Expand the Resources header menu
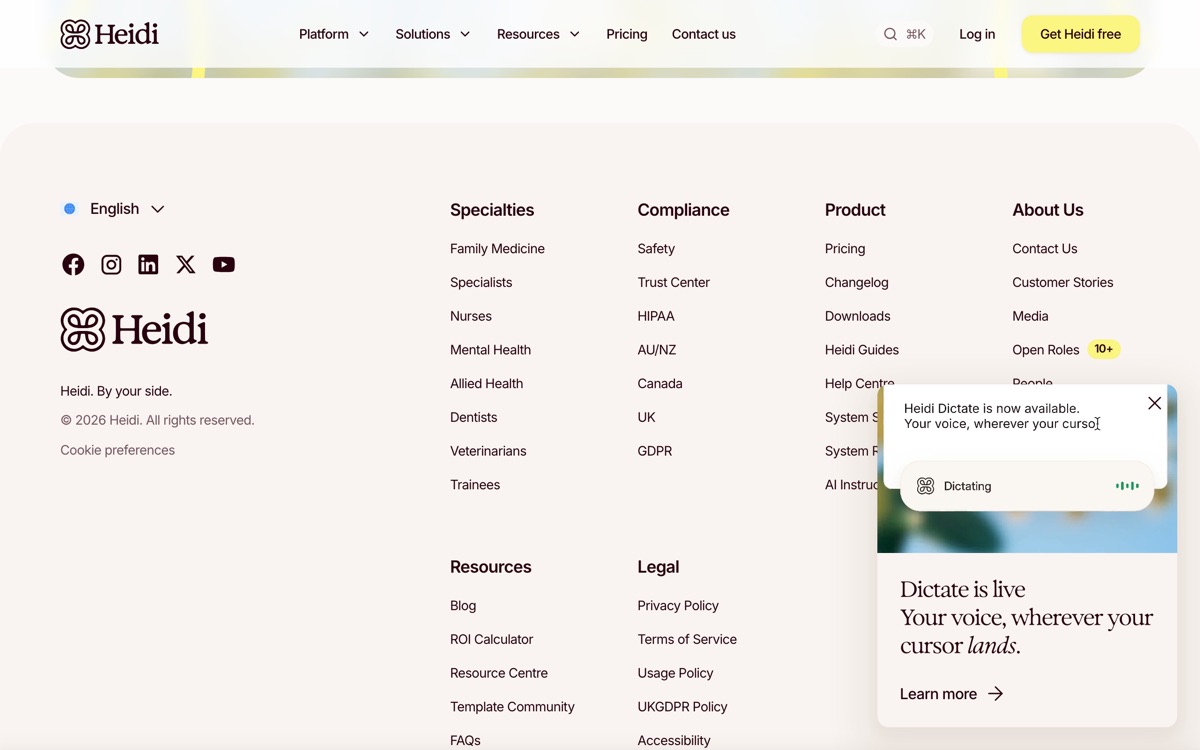The image size is (1200, 750). click(x=538, y=34)
